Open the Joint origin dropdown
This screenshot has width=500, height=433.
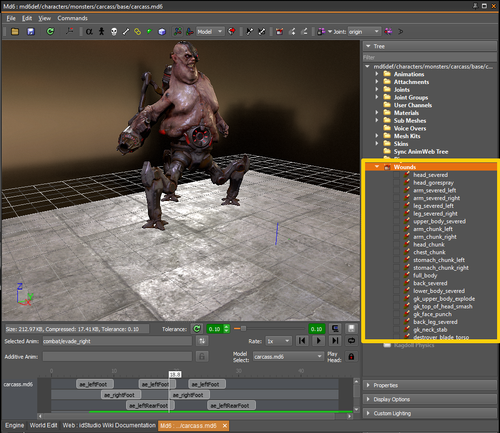(364, 32)
